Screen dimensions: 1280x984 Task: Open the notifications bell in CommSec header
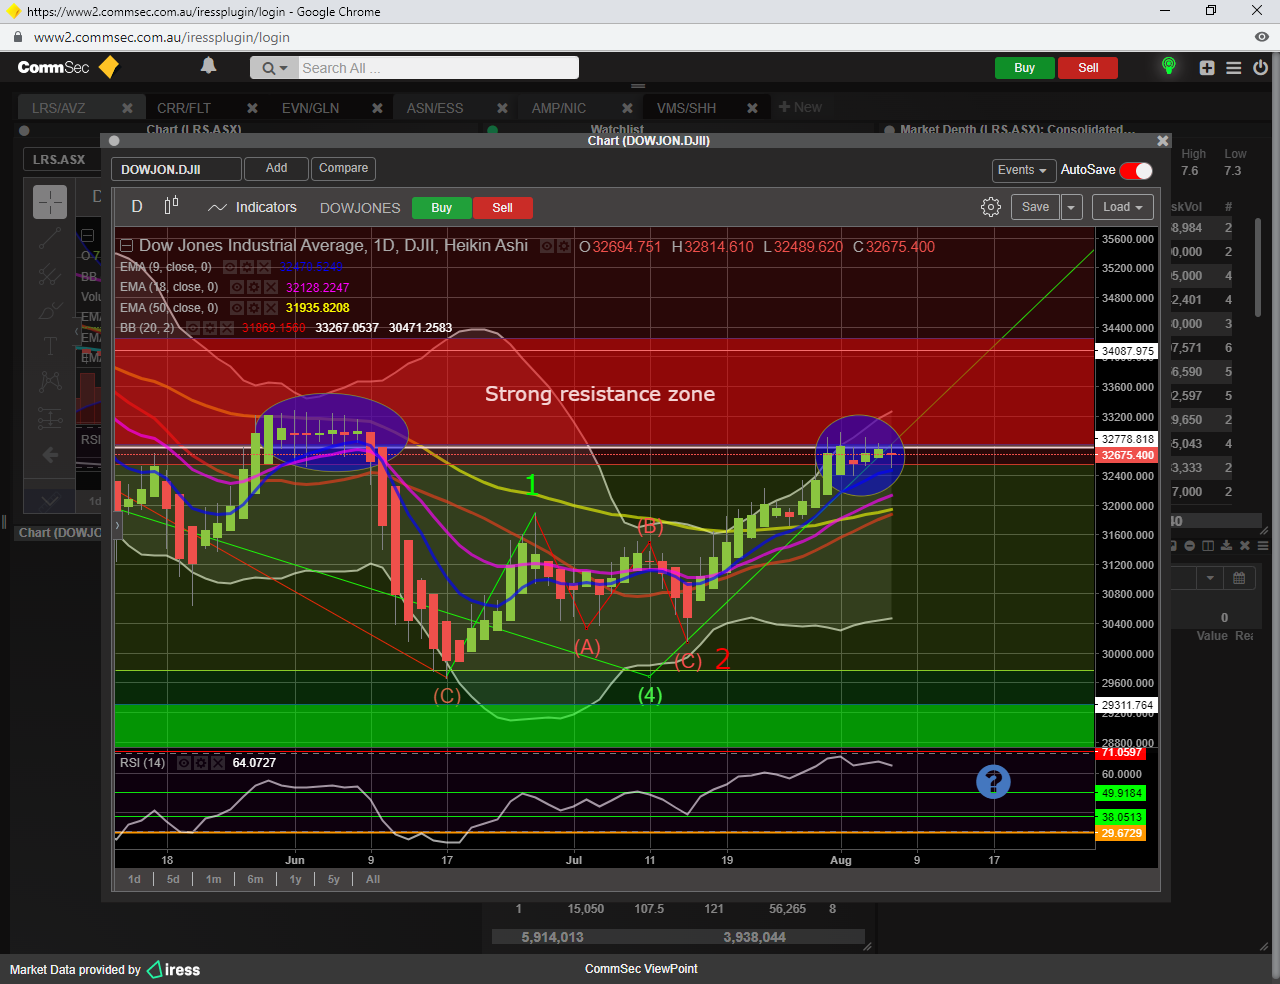click(208, 66)
